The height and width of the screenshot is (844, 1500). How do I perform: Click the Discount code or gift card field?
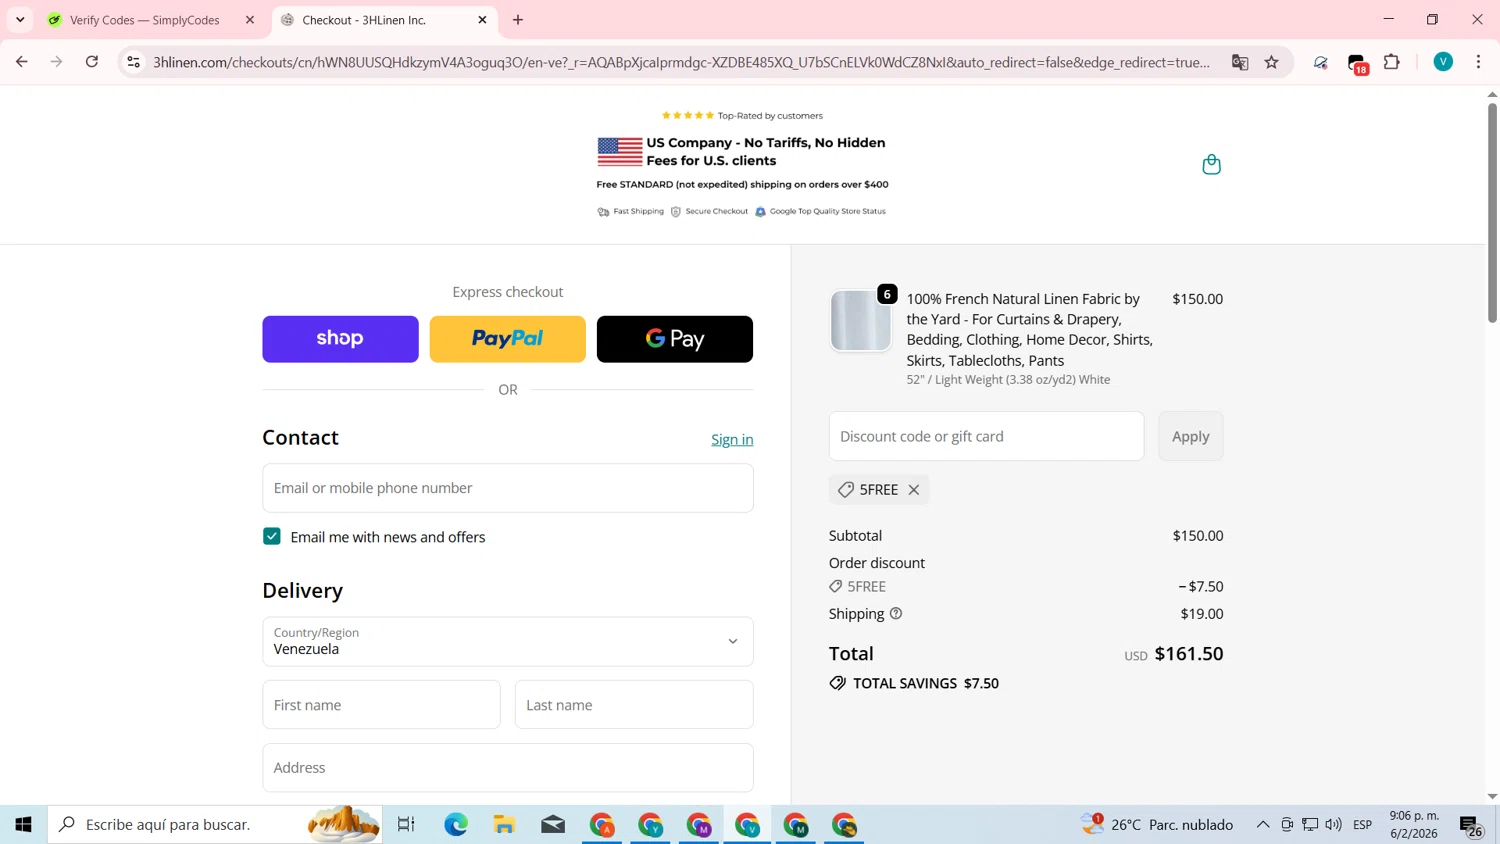pyautogui.click(x=986, y=436)
